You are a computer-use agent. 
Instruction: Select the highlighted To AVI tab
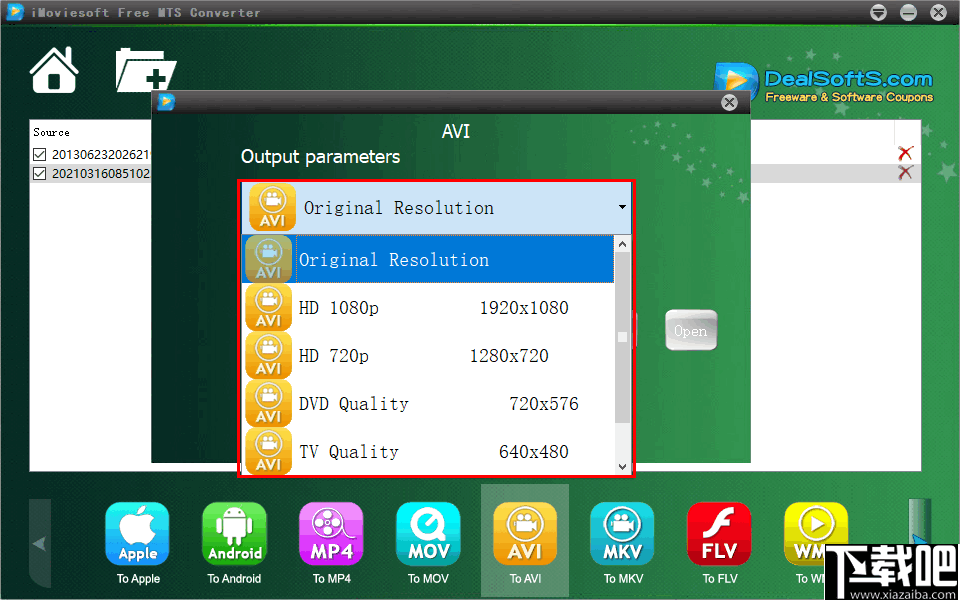click(524, 533)
